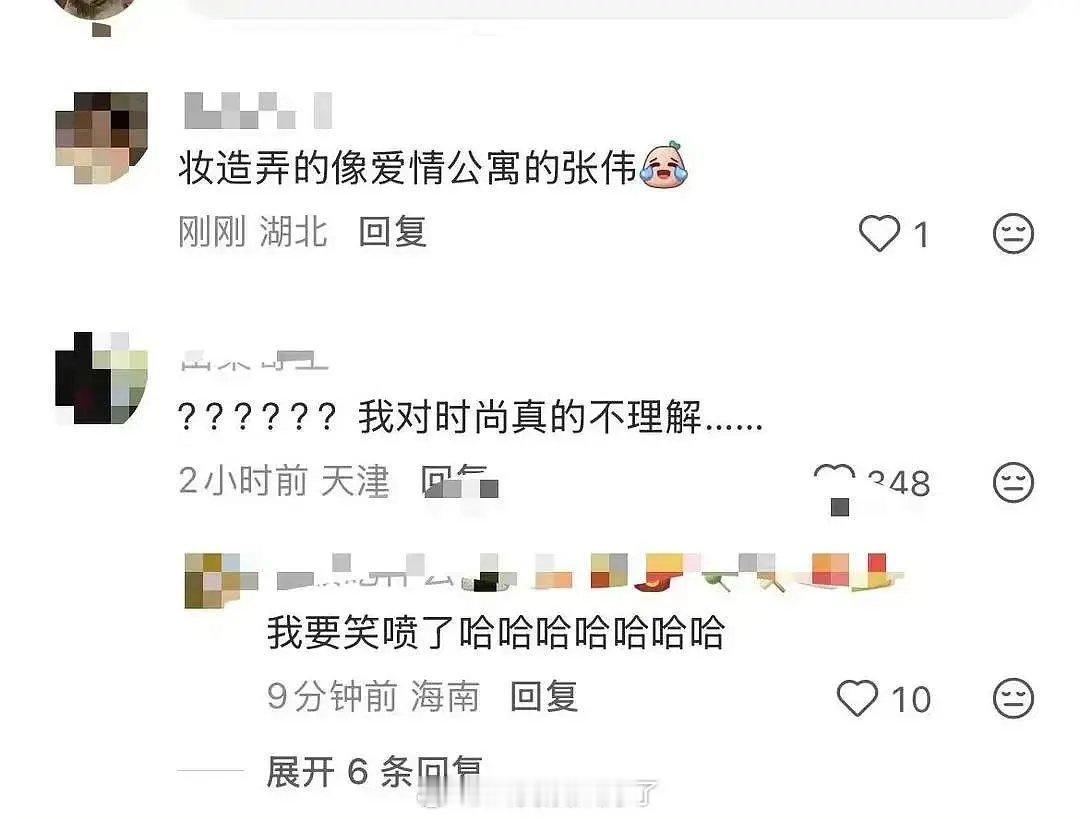
Task: Like the 爱情公寓的张伟 comment
Action: tap(880, 234)
